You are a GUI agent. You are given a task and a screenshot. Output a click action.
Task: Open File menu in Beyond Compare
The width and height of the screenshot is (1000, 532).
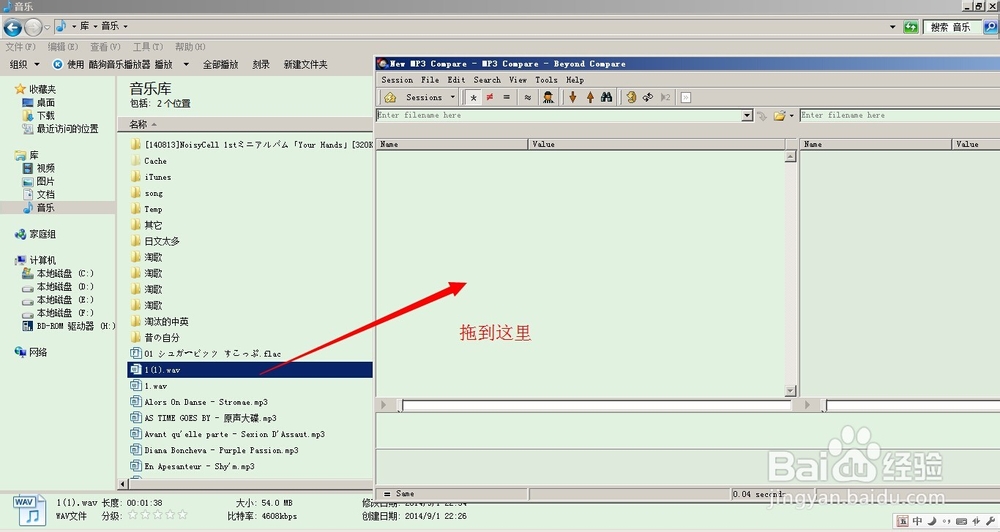430,80
